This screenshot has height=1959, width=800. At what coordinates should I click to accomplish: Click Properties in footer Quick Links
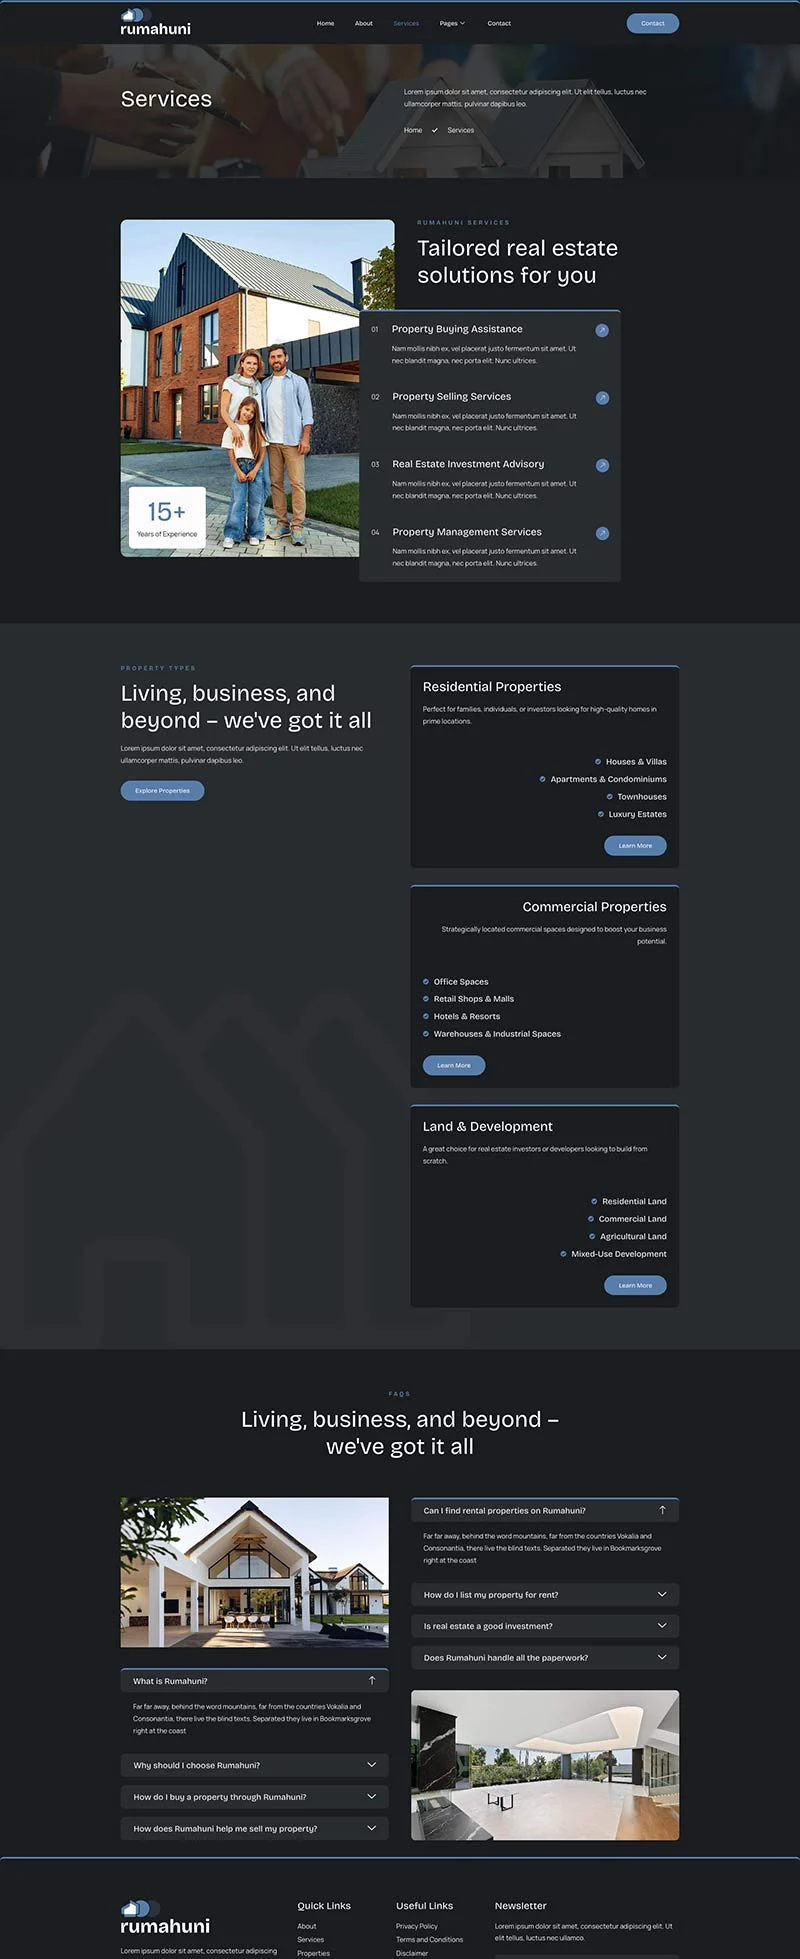tap(313, 1953)
